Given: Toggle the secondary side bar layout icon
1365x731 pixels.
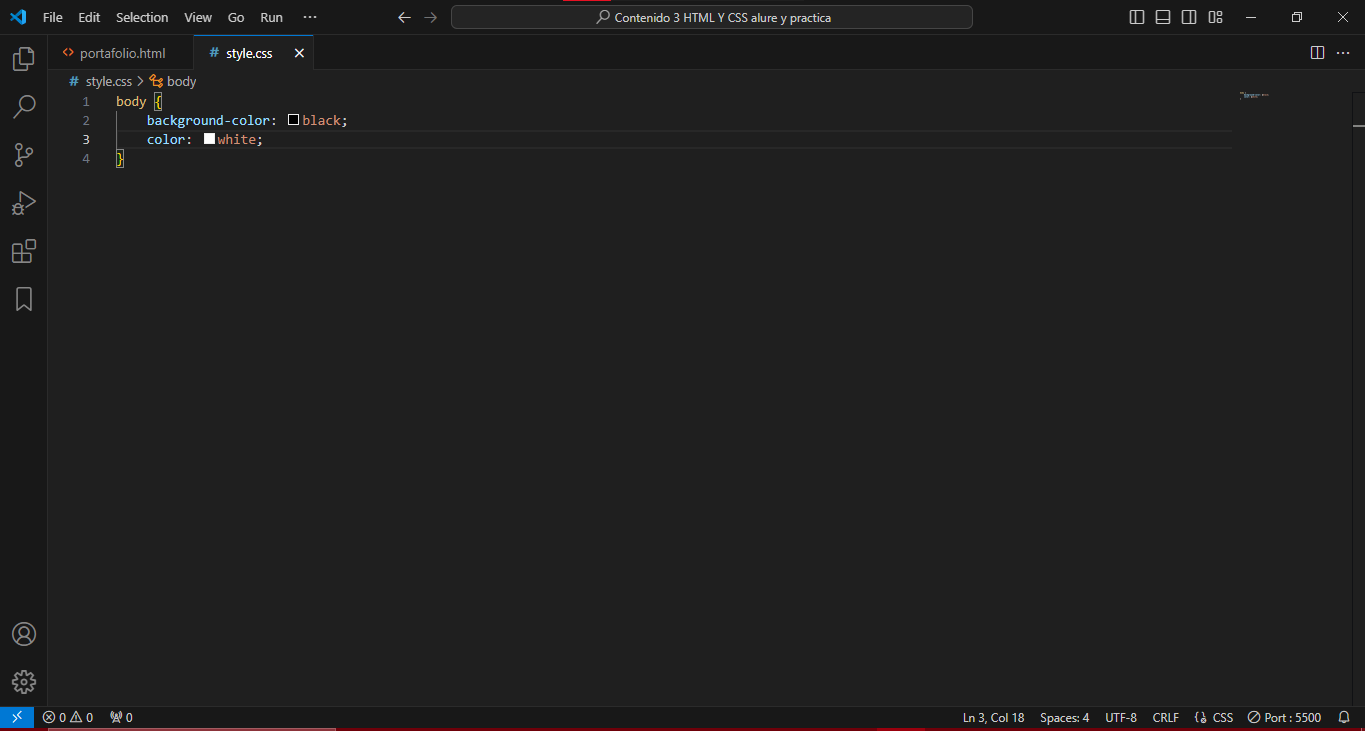Looking at the screenshot, I should coord(1189,17).
